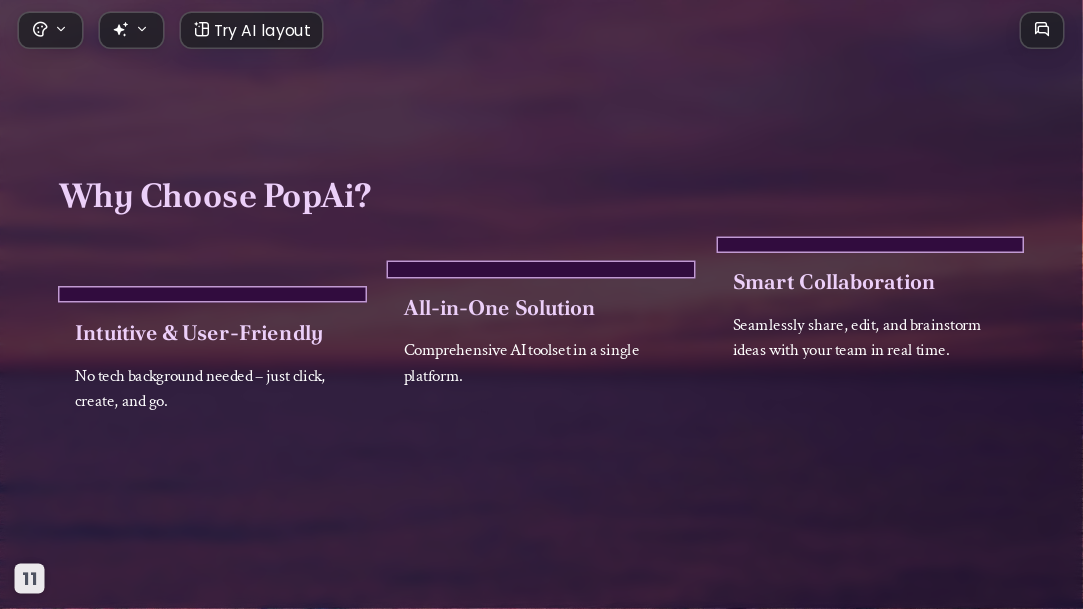Click the Try AI layout button
The width and height of the screenshot is (1083, 609).
(251, 30)
